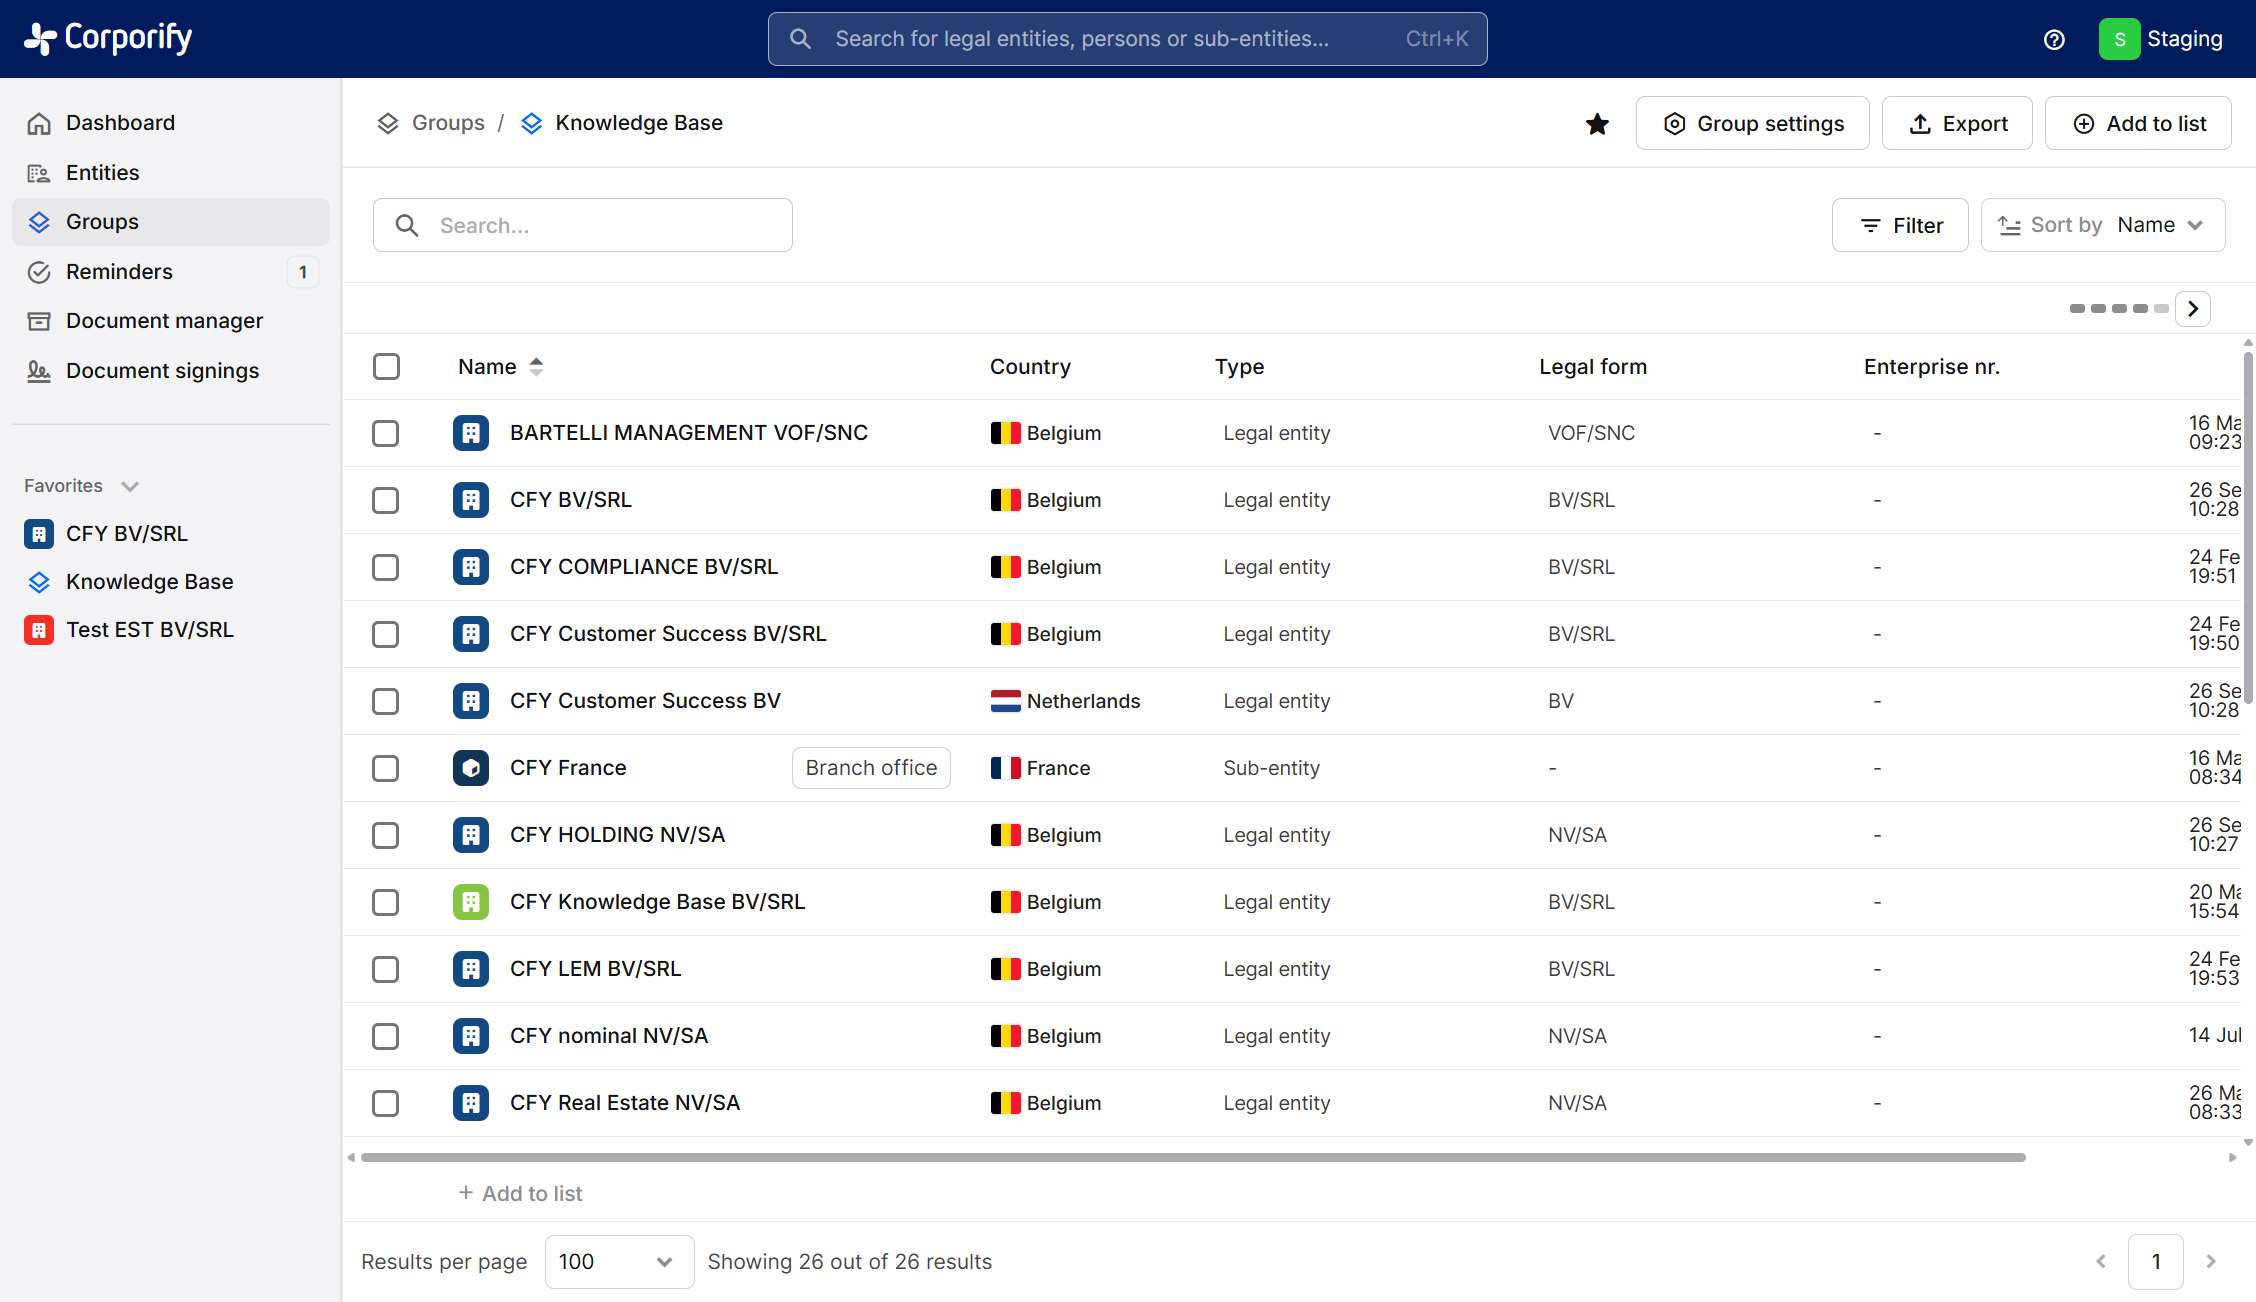Click Groups layers icon in breadcrumb

click(388, 123)
